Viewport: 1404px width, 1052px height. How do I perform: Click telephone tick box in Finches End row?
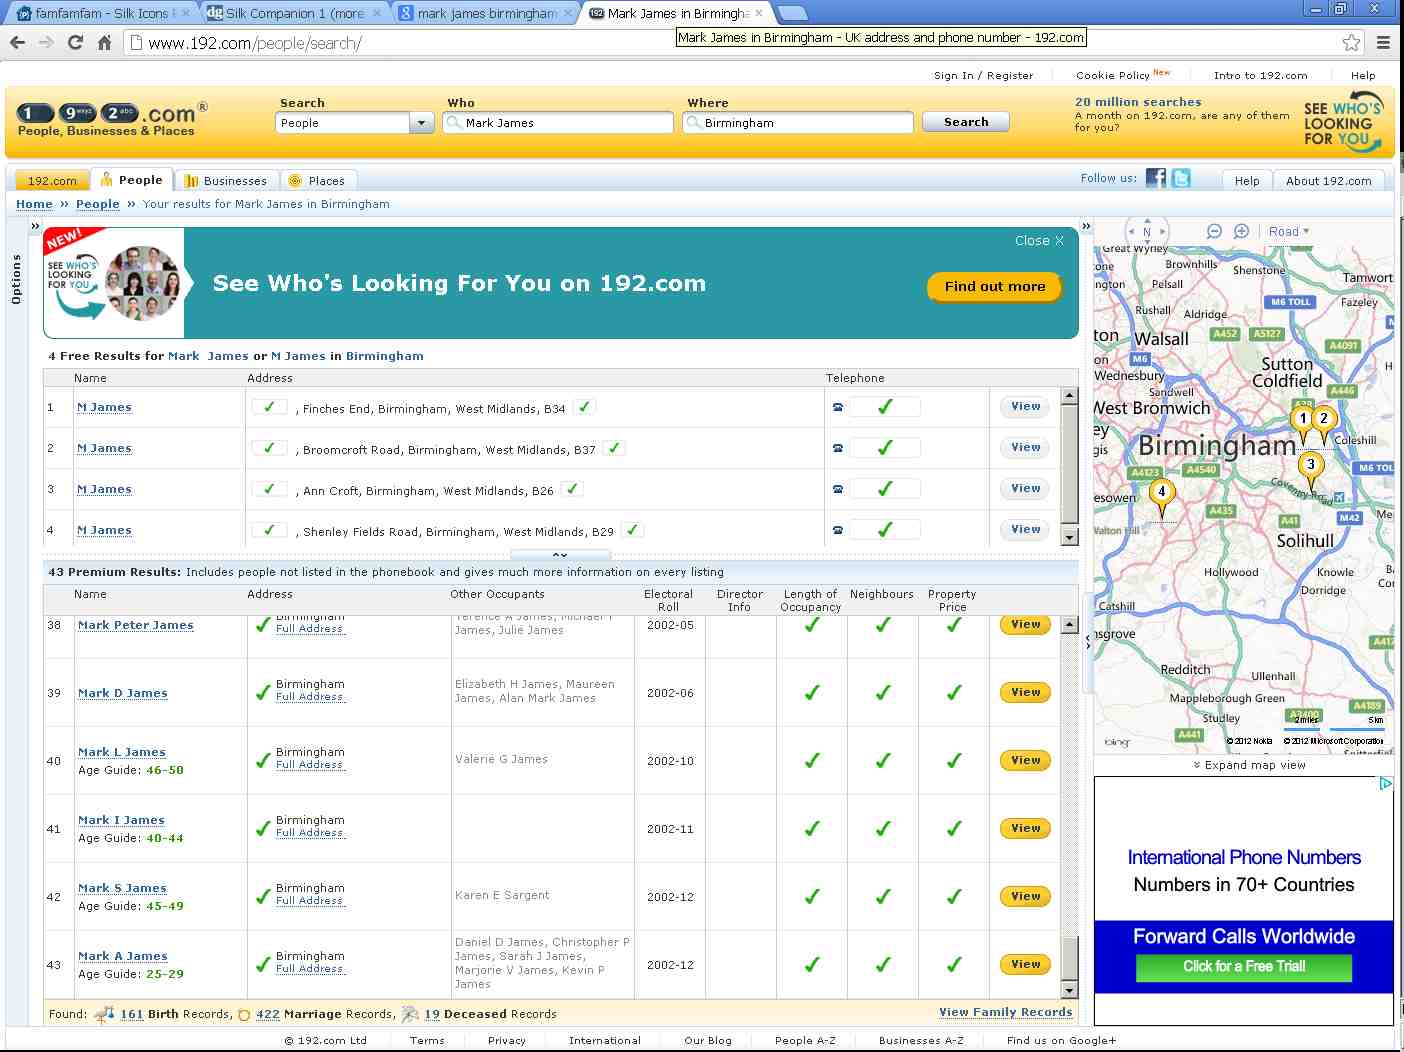pos(885,407)
